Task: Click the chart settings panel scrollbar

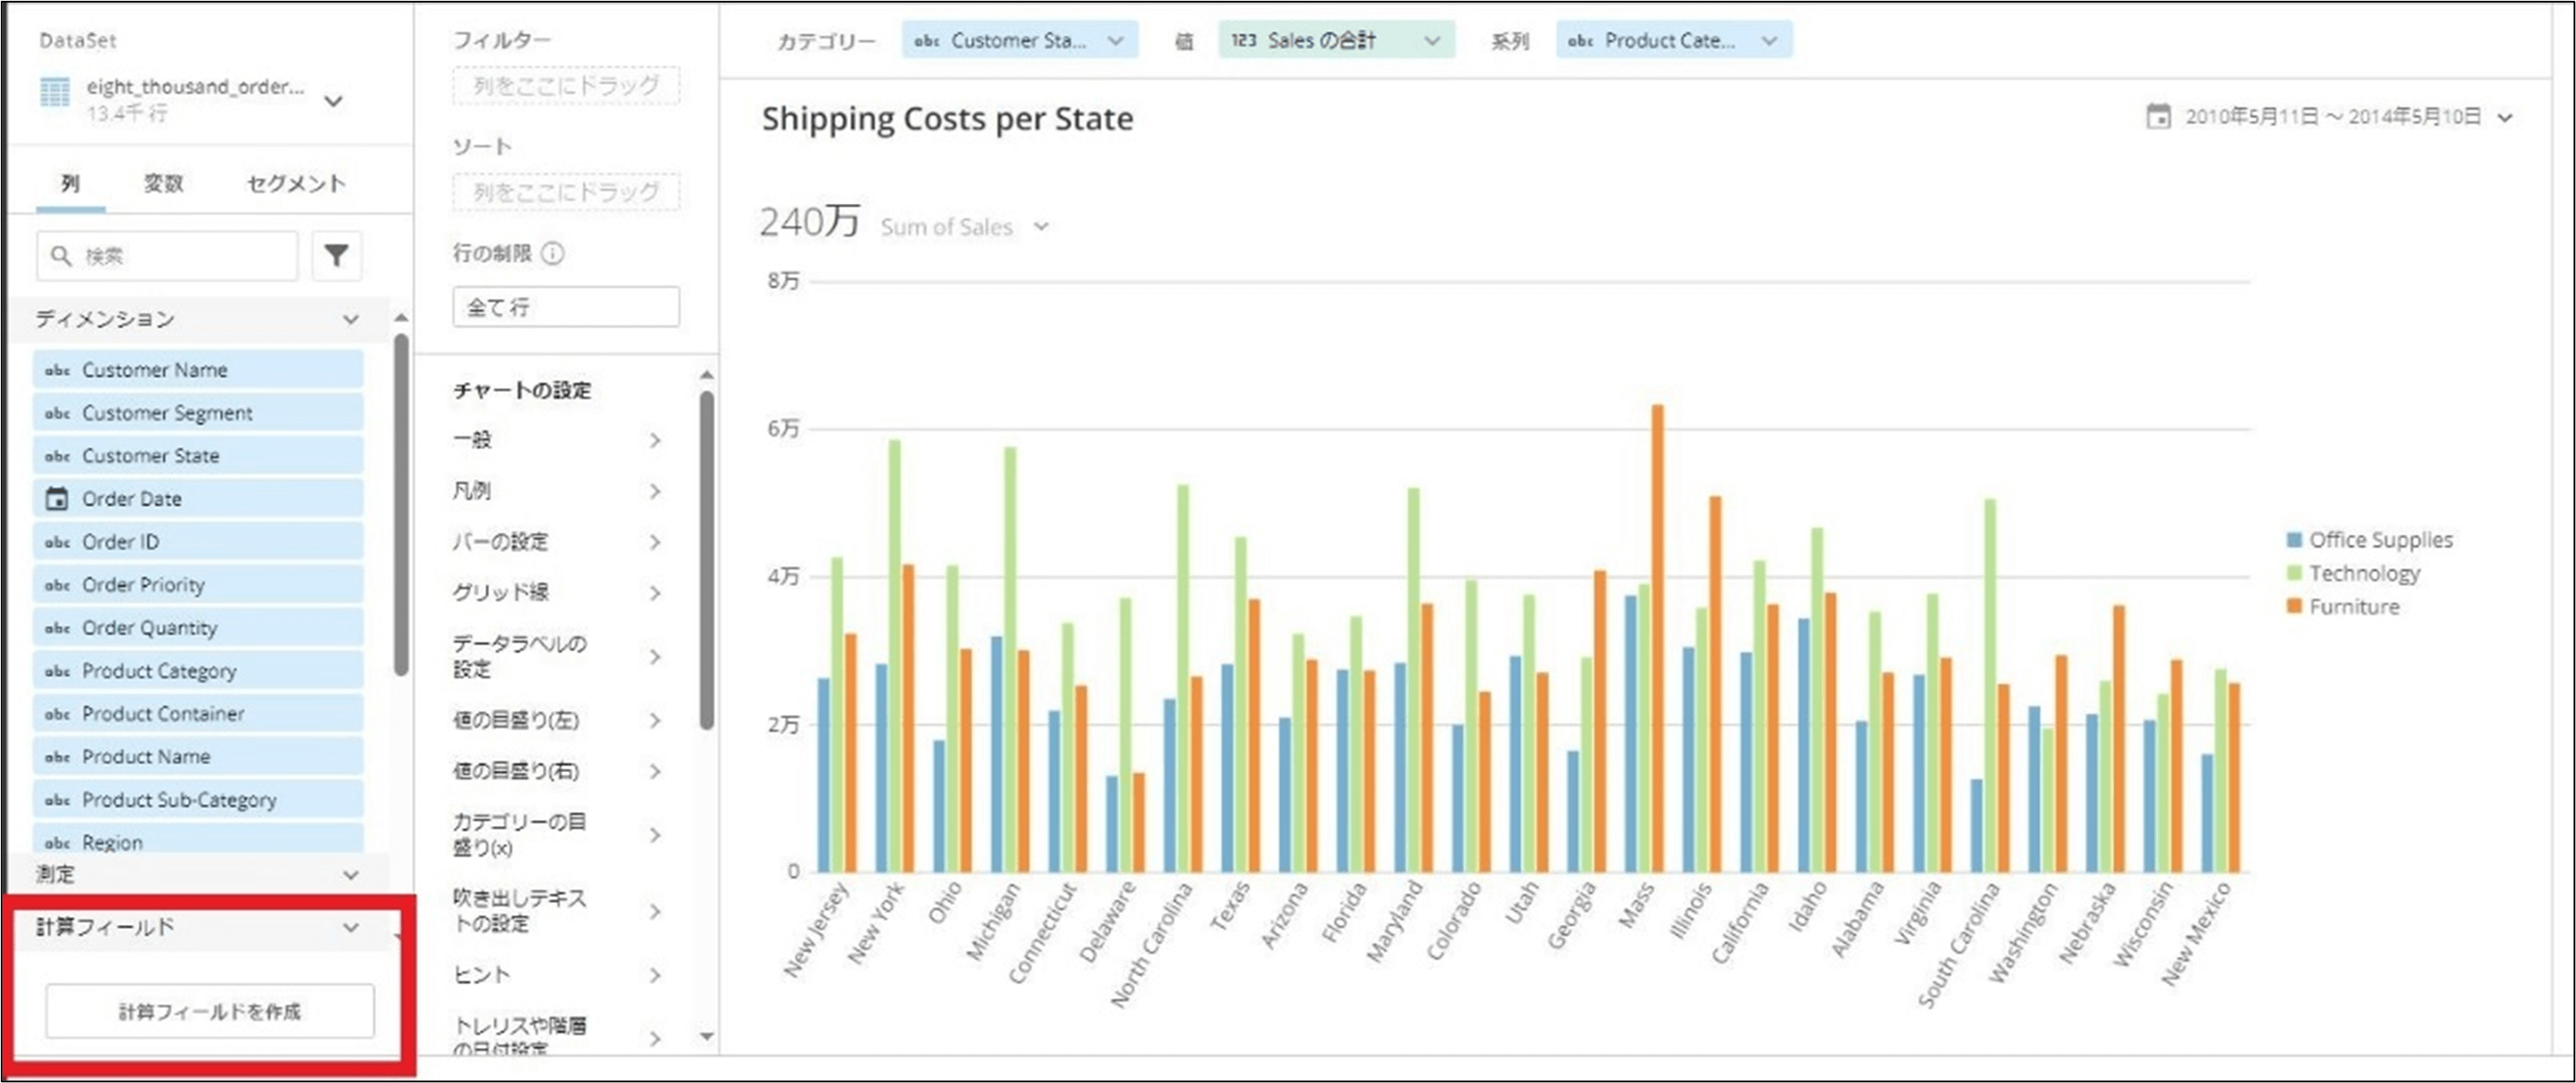Action: pyautogui.click(x=707, y=560)
